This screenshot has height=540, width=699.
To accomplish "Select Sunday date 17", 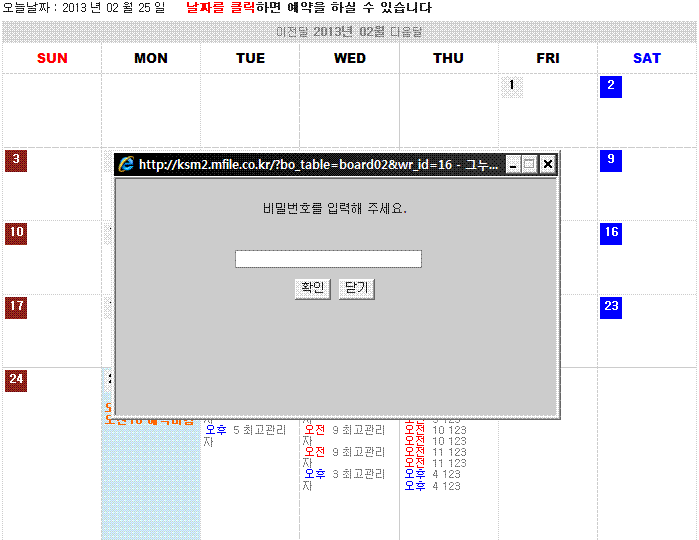I will 16,308.
